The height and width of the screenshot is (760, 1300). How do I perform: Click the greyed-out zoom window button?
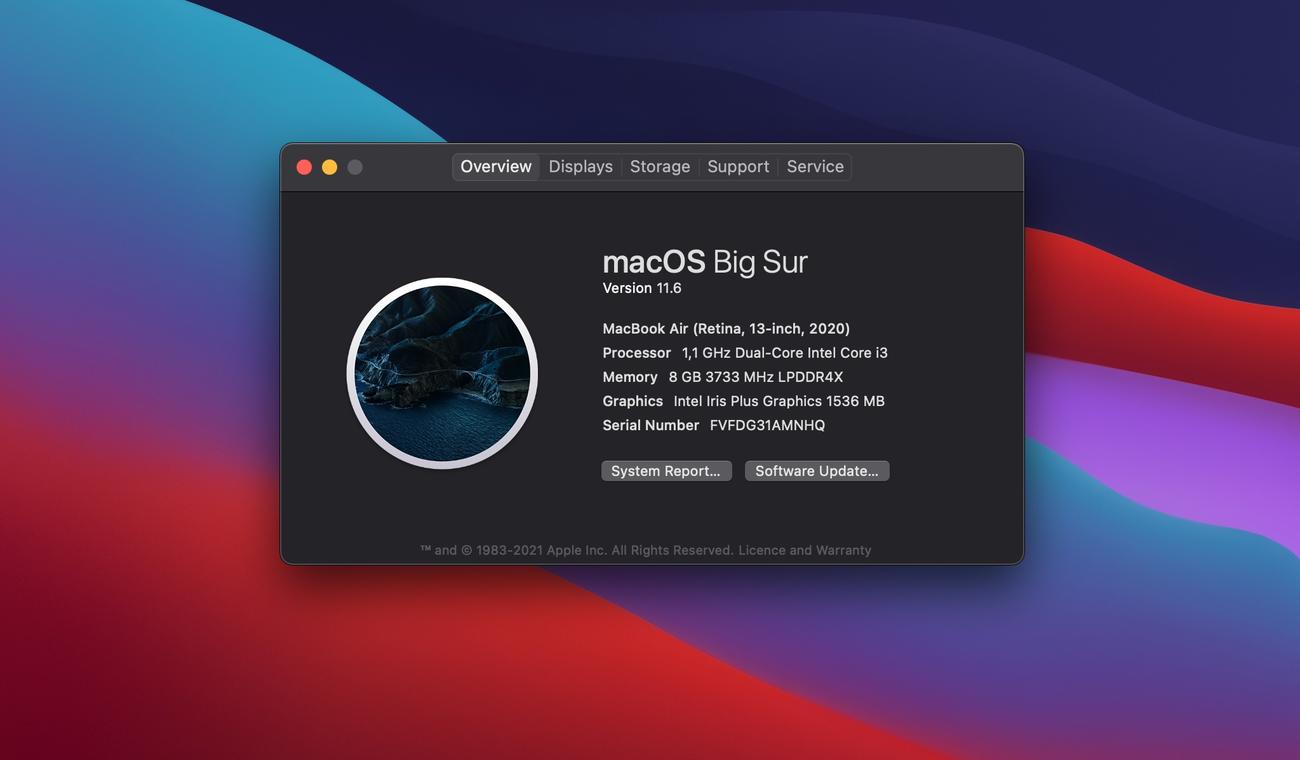click(354, 167)
